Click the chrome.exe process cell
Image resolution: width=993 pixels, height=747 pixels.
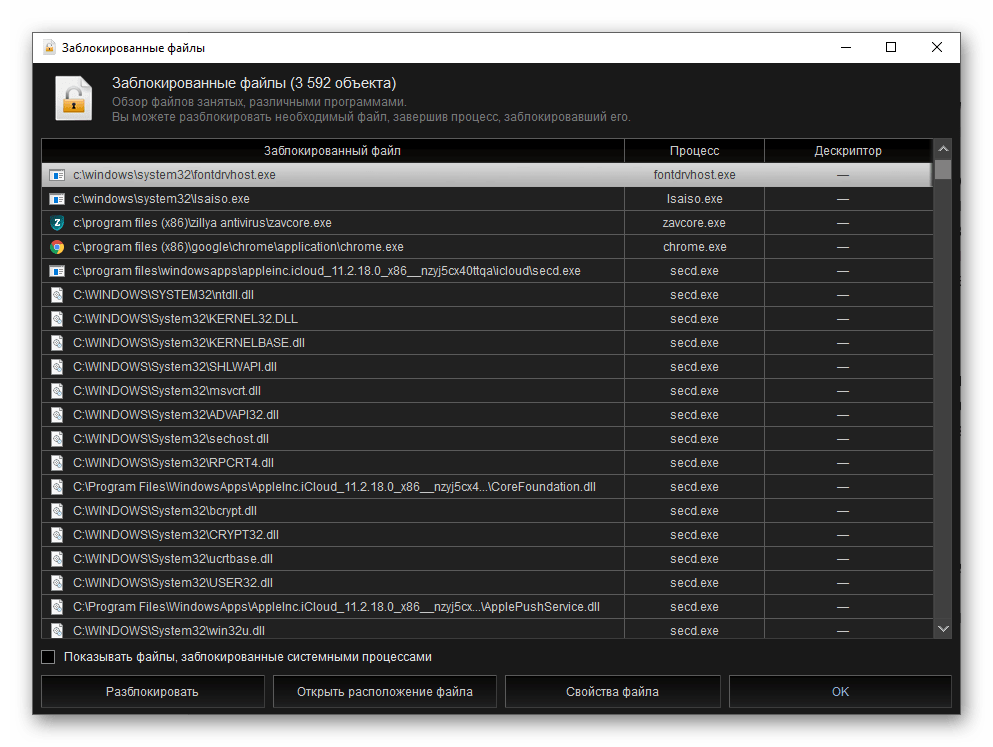694,247
